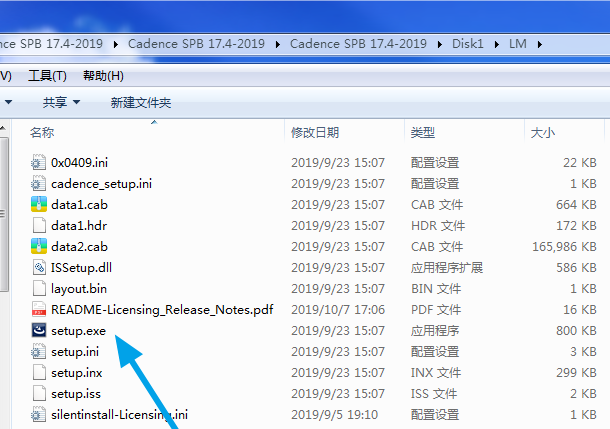Select the layout.bin file icon

39,288
